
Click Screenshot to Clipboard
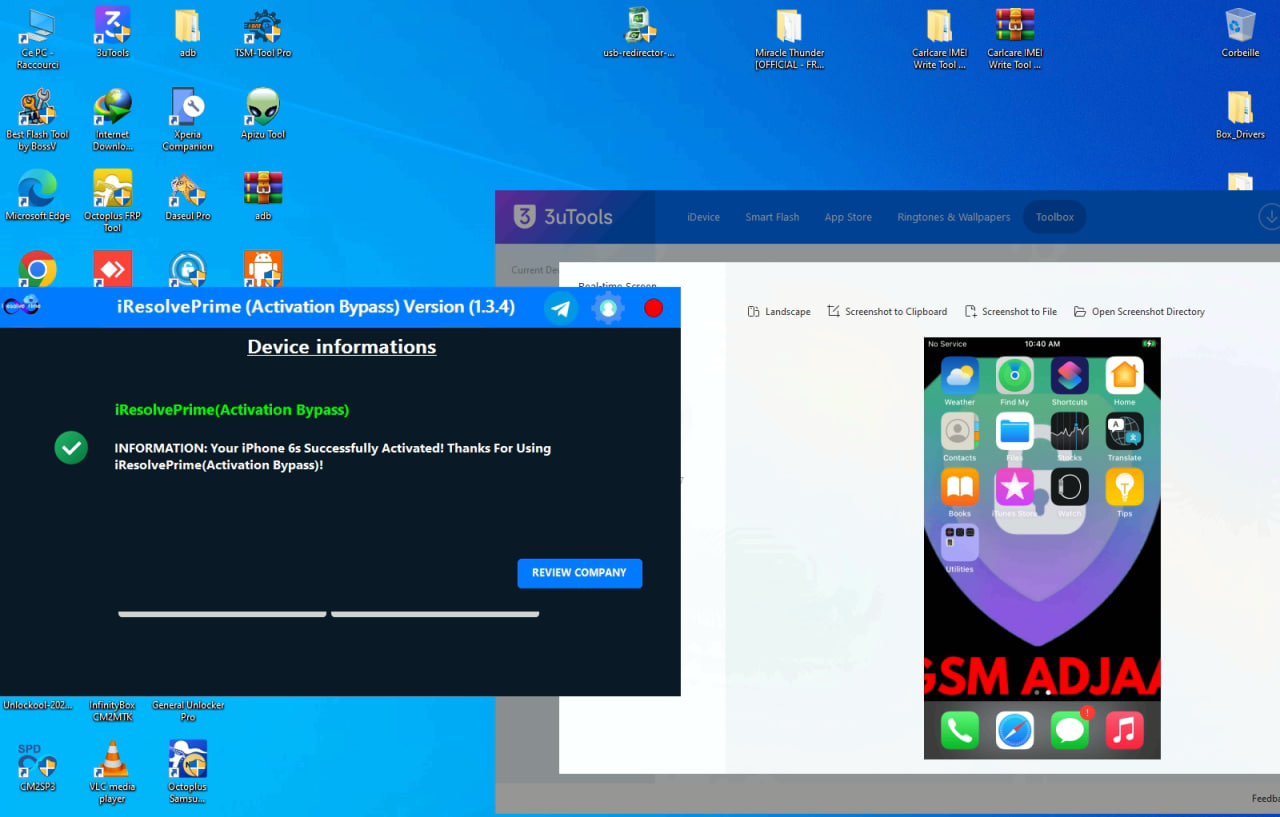pos(887,312)
